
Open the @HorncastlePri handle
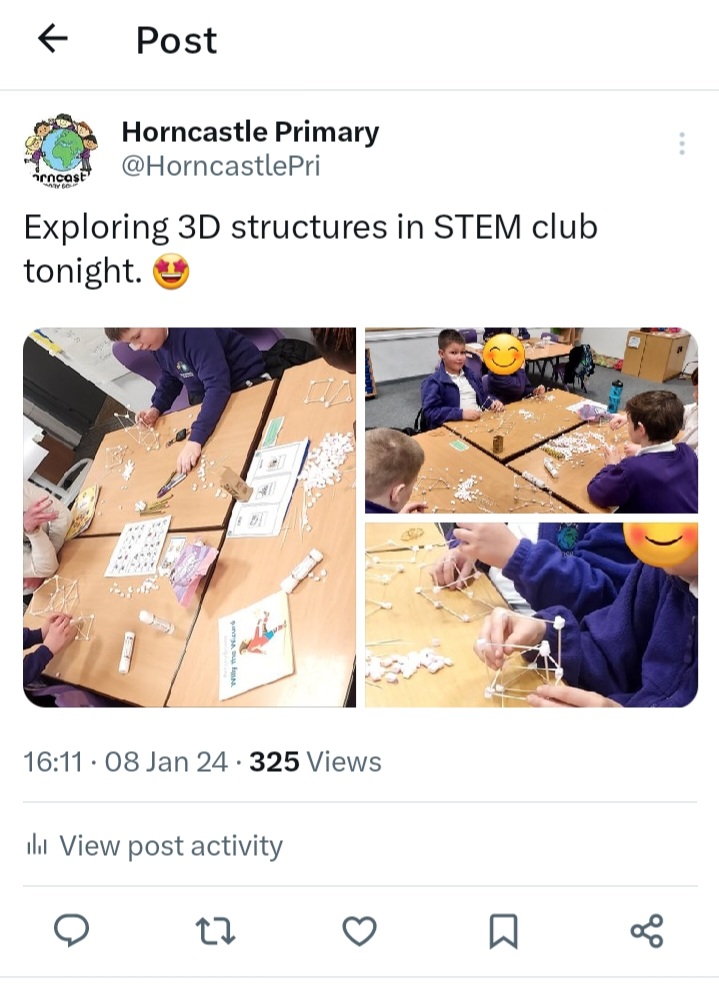[x=221, y=166]
